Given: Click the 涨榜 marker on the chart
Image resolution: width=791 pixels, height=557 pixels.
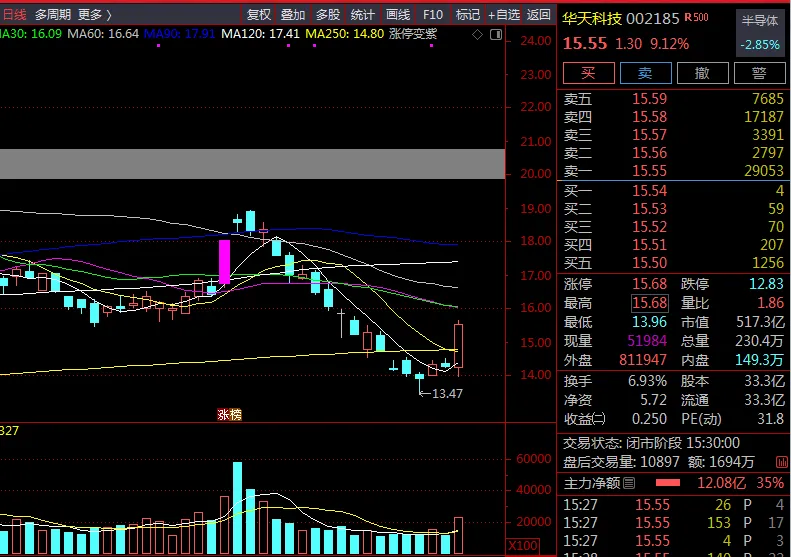Looking at the screenshot, I should click(x=230, y=415).
